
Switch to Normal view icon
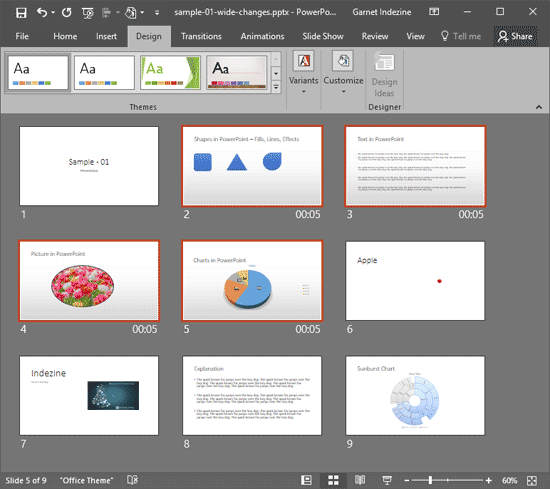tap(306, 480)
